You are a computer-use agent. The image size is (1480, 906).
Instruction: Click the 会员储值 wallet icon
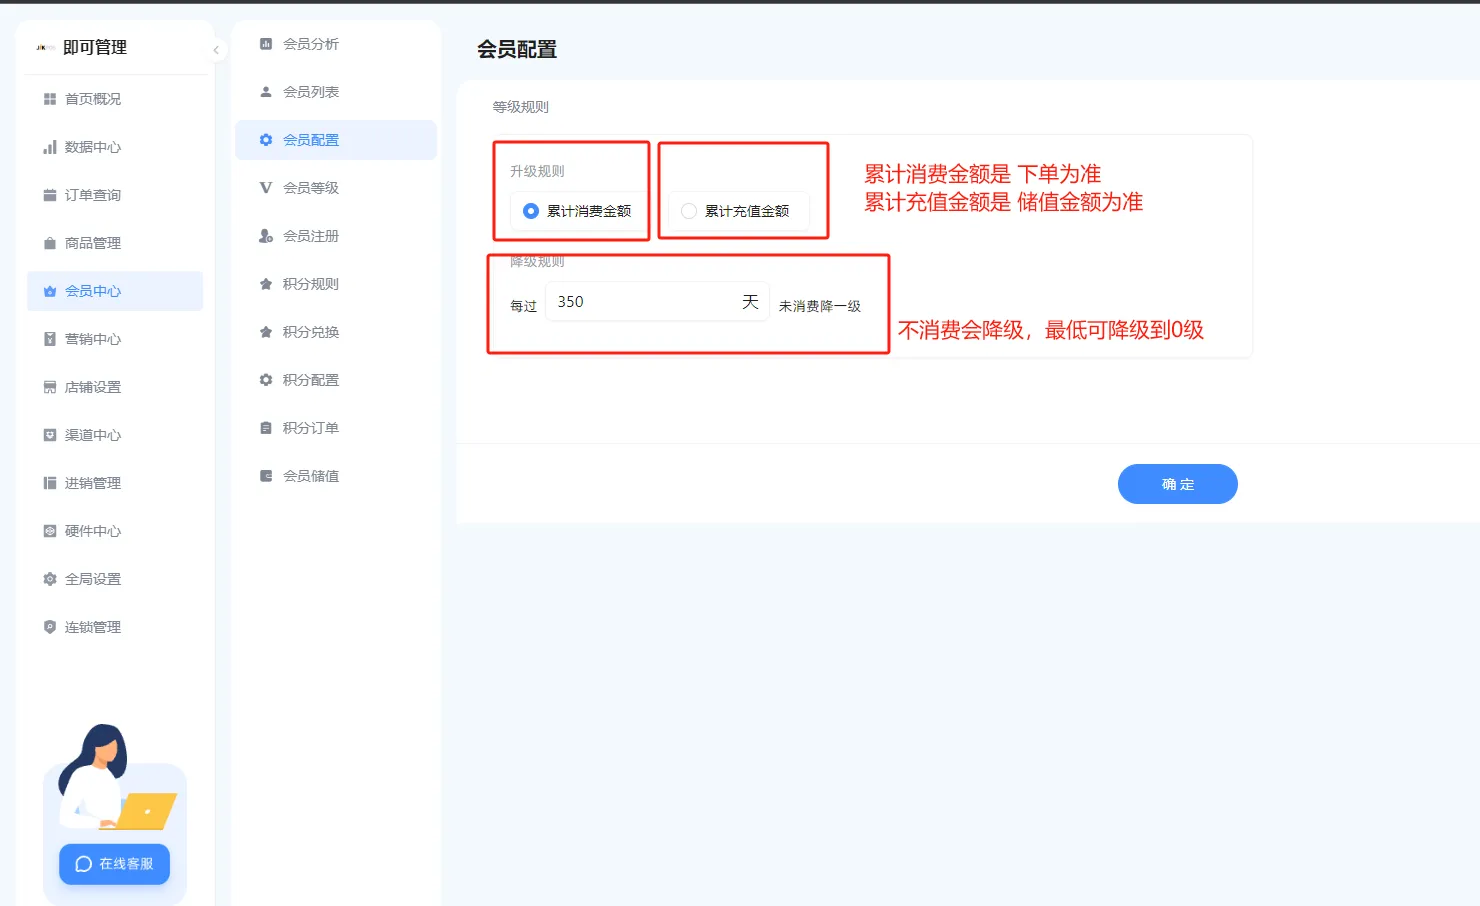click(266, 476)
